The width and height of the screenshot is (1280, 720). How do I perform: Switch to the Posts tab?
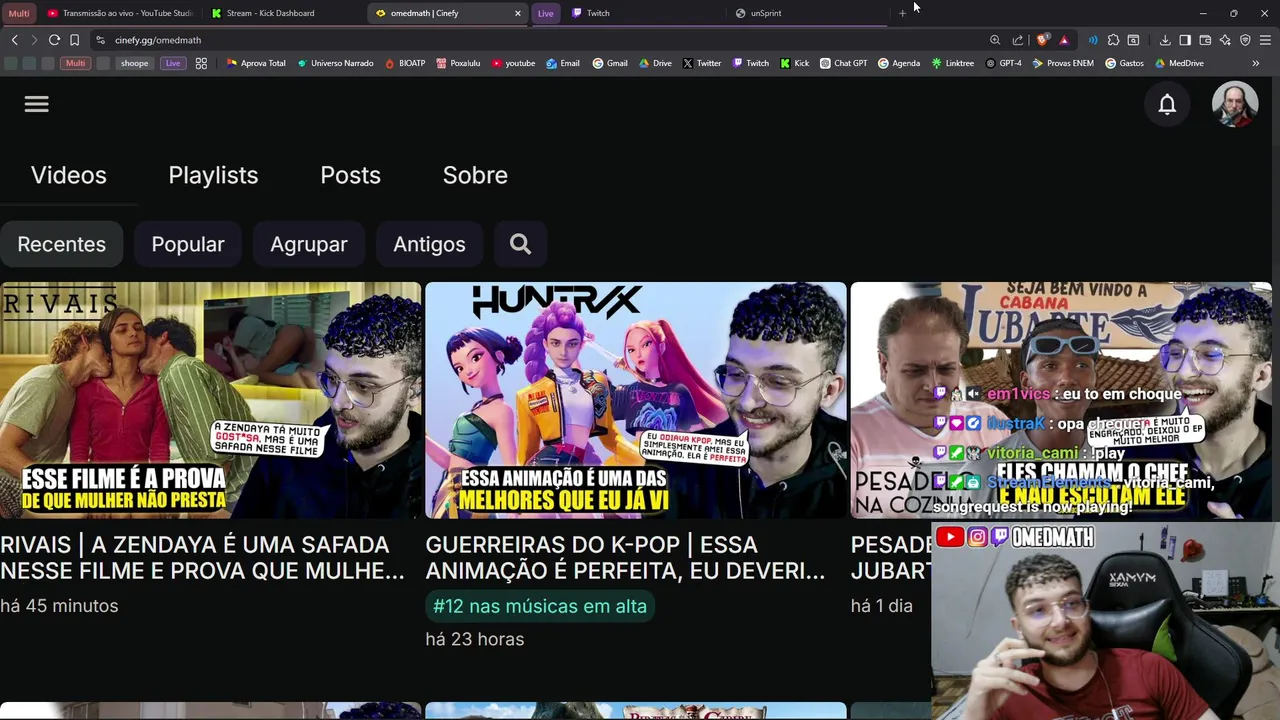pos(350,175)
